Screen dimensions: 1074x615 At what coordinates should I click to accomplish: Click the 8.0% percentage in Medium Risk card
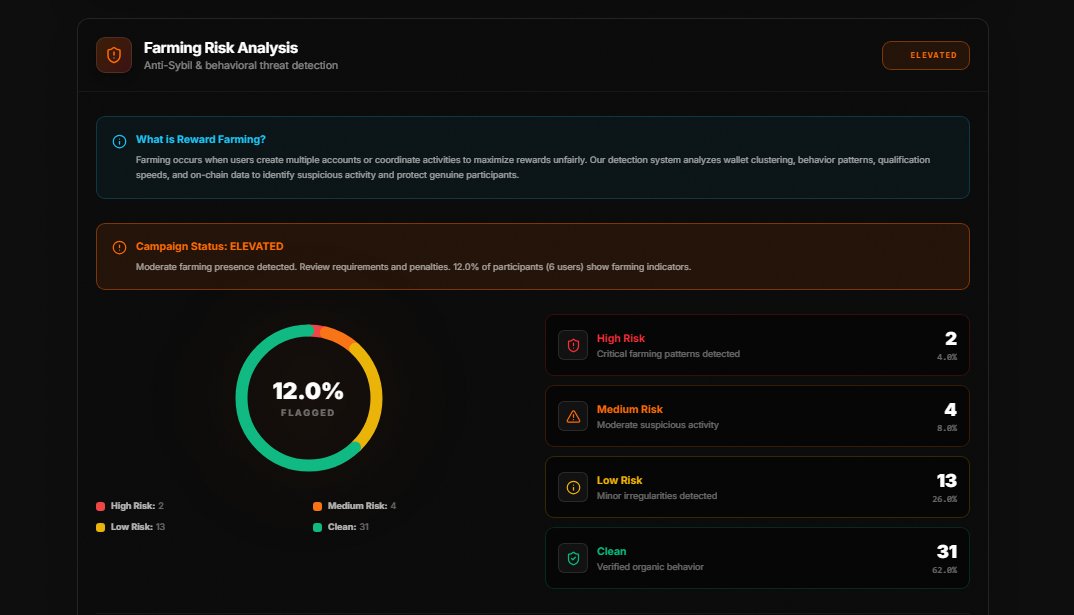[x=947, y=428]
